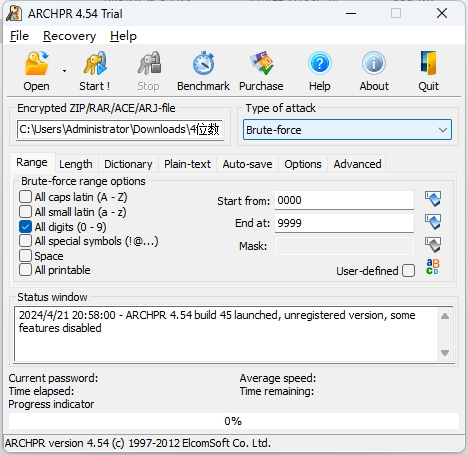
Task: Open the Help documentation icon
Action: tap(320, 71)
